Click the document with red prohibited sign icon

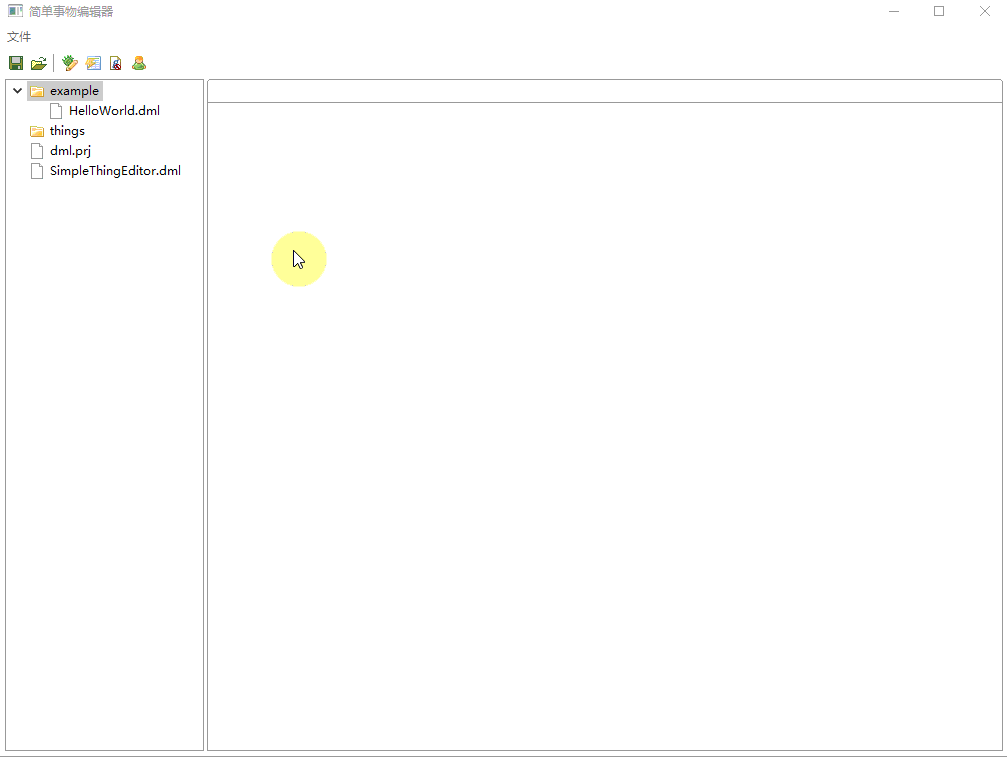[x=116, y=63]
